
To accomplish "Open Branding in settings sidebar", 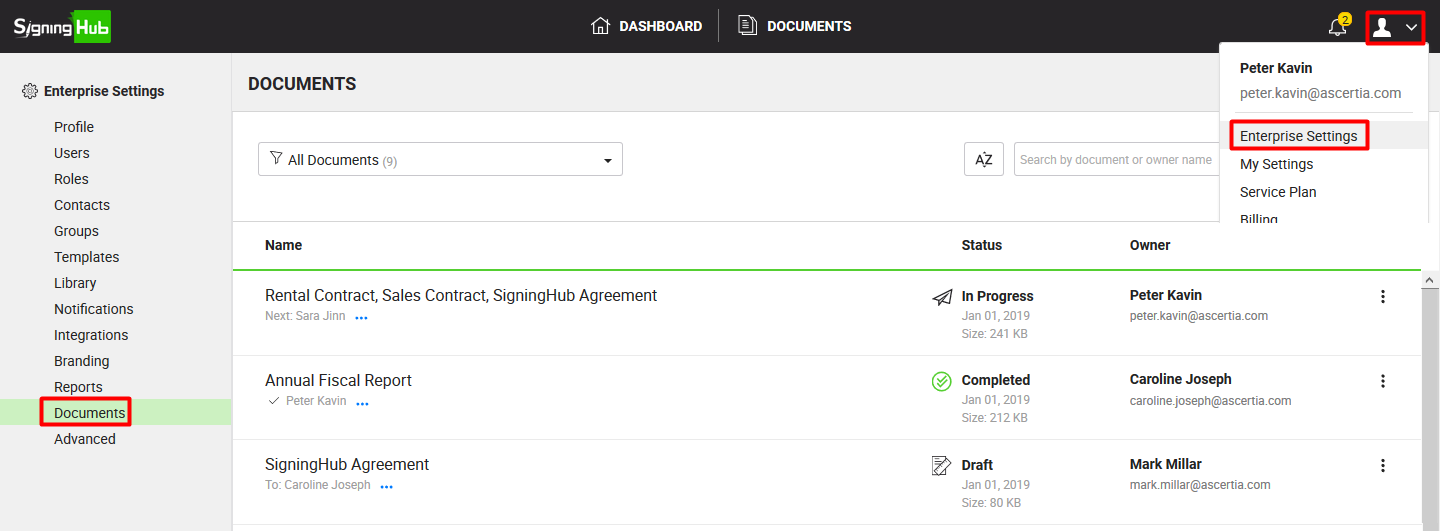I will pos(82,361).
